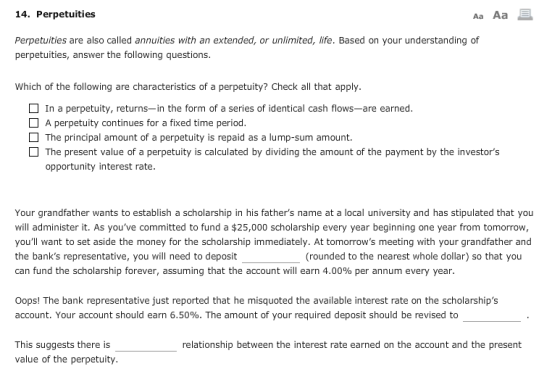Click the 'Which of the following are characteristics' question

coord(188,87)
